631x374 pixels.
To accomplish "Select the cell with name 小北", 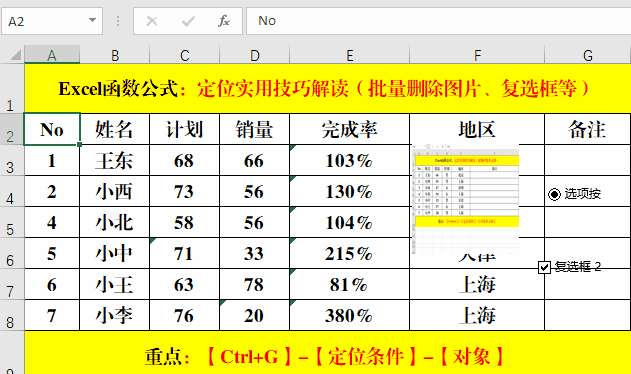I will [x=115, y=222].
